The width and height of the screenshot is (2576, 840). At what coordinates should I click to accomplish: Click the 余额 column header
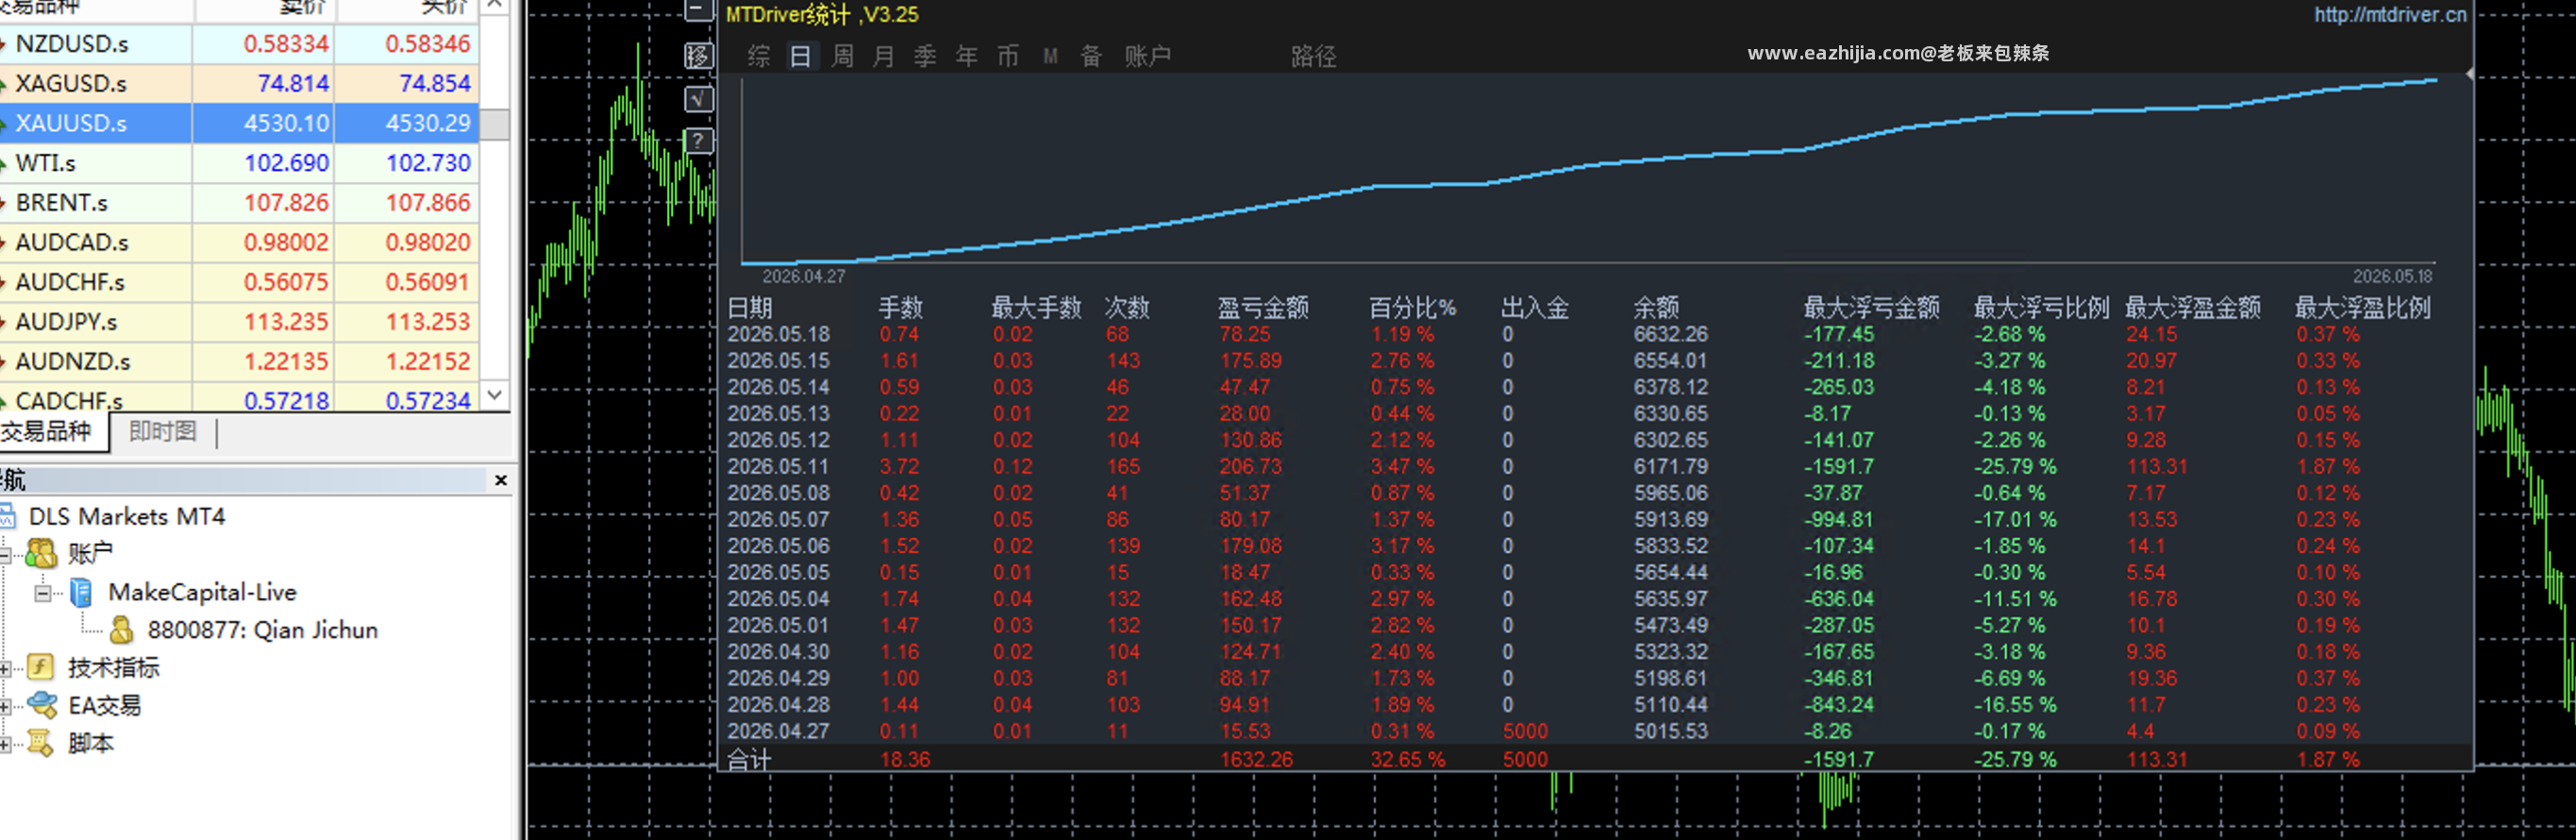[1656, 308]
